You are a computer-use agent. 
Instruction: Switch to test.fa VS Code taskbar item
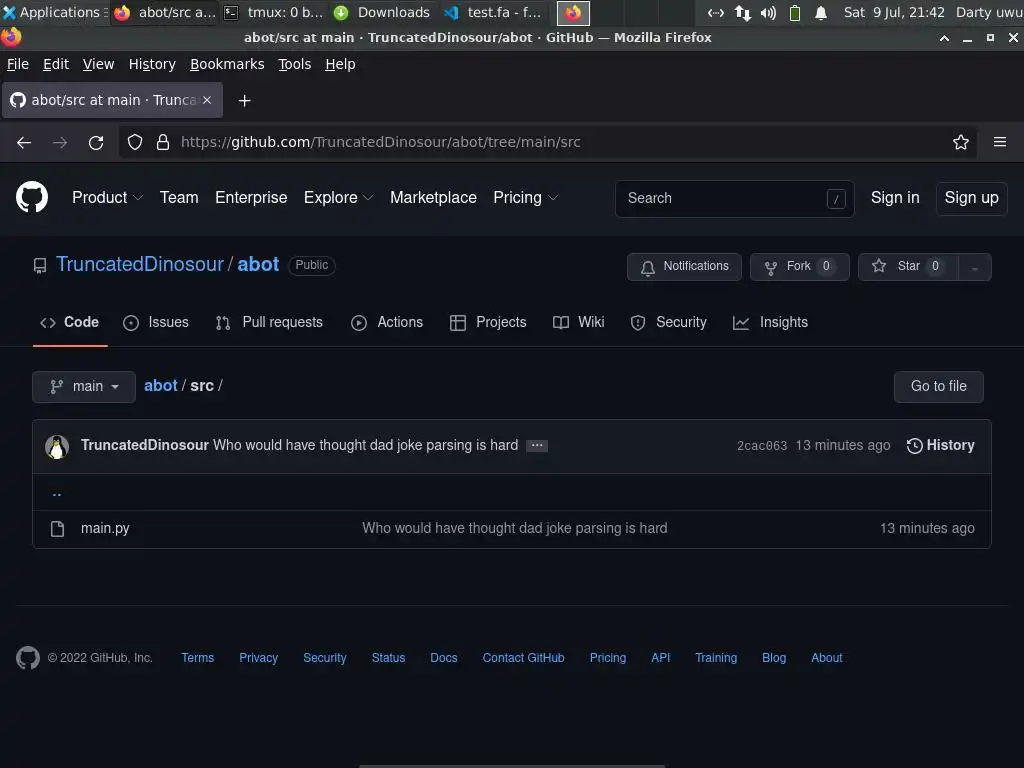point(492,12)
